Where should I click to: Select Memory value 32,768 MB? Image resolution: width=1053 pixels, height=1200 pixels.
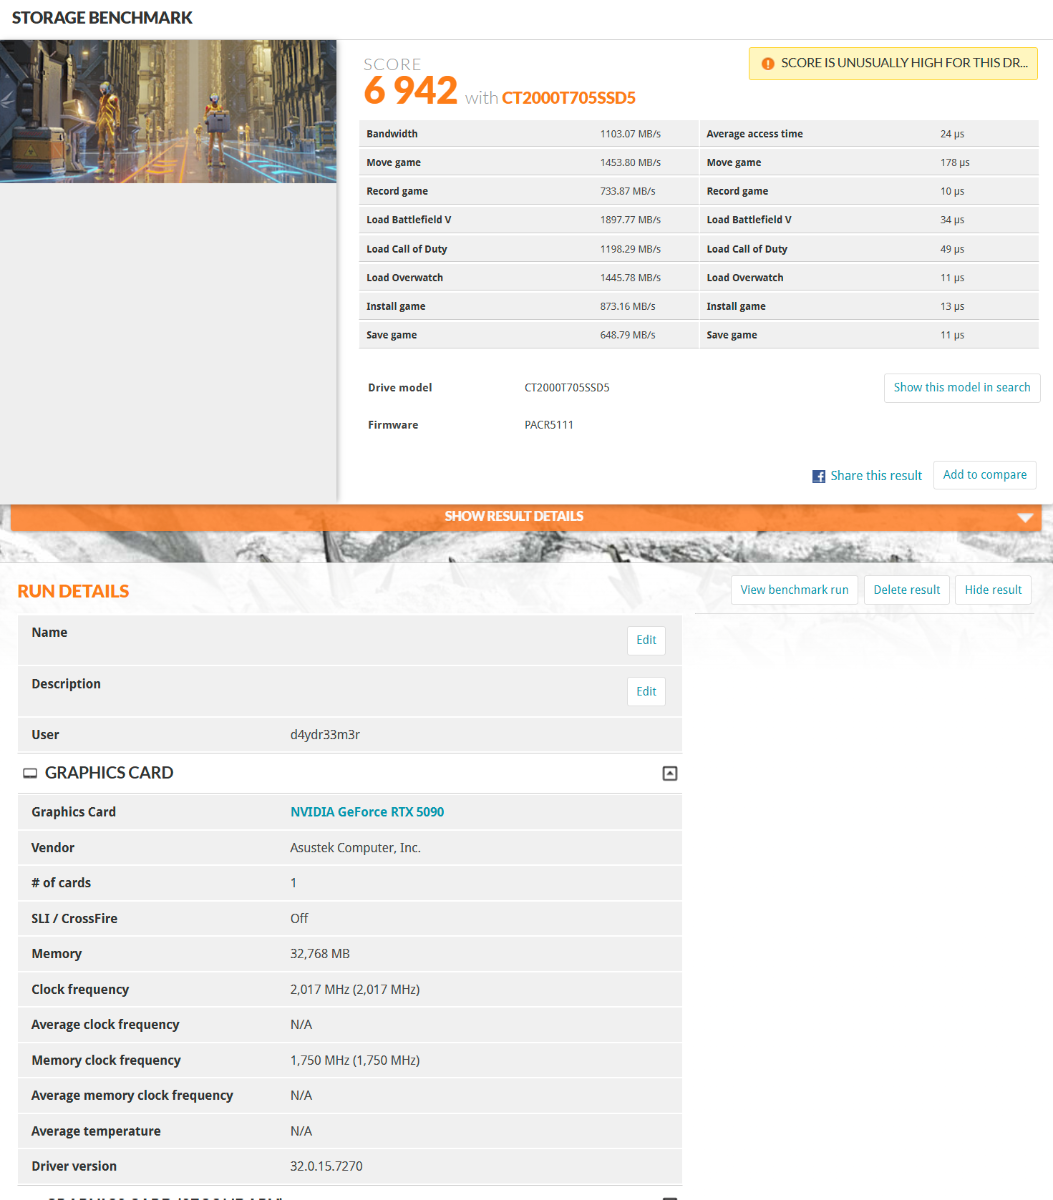point(320,954)
